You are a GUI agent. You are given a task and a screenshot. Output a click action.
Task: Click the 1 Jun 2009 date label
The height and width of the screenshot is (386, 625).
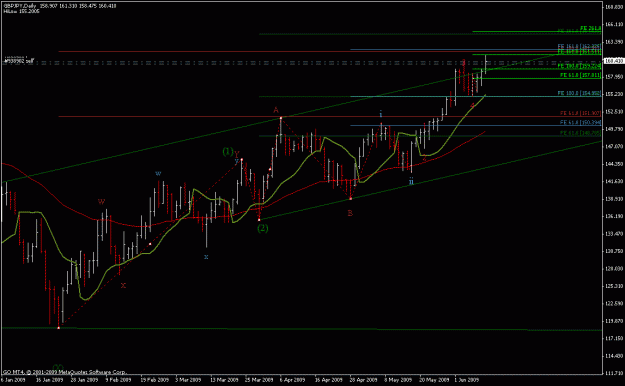(467, 380)
